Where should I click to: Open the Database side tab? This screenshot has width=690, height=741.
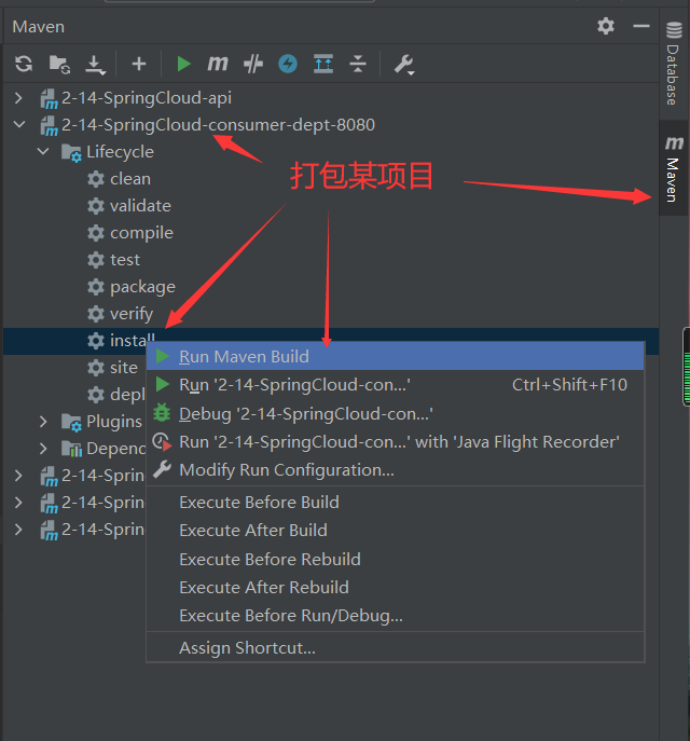coord(674,64)
